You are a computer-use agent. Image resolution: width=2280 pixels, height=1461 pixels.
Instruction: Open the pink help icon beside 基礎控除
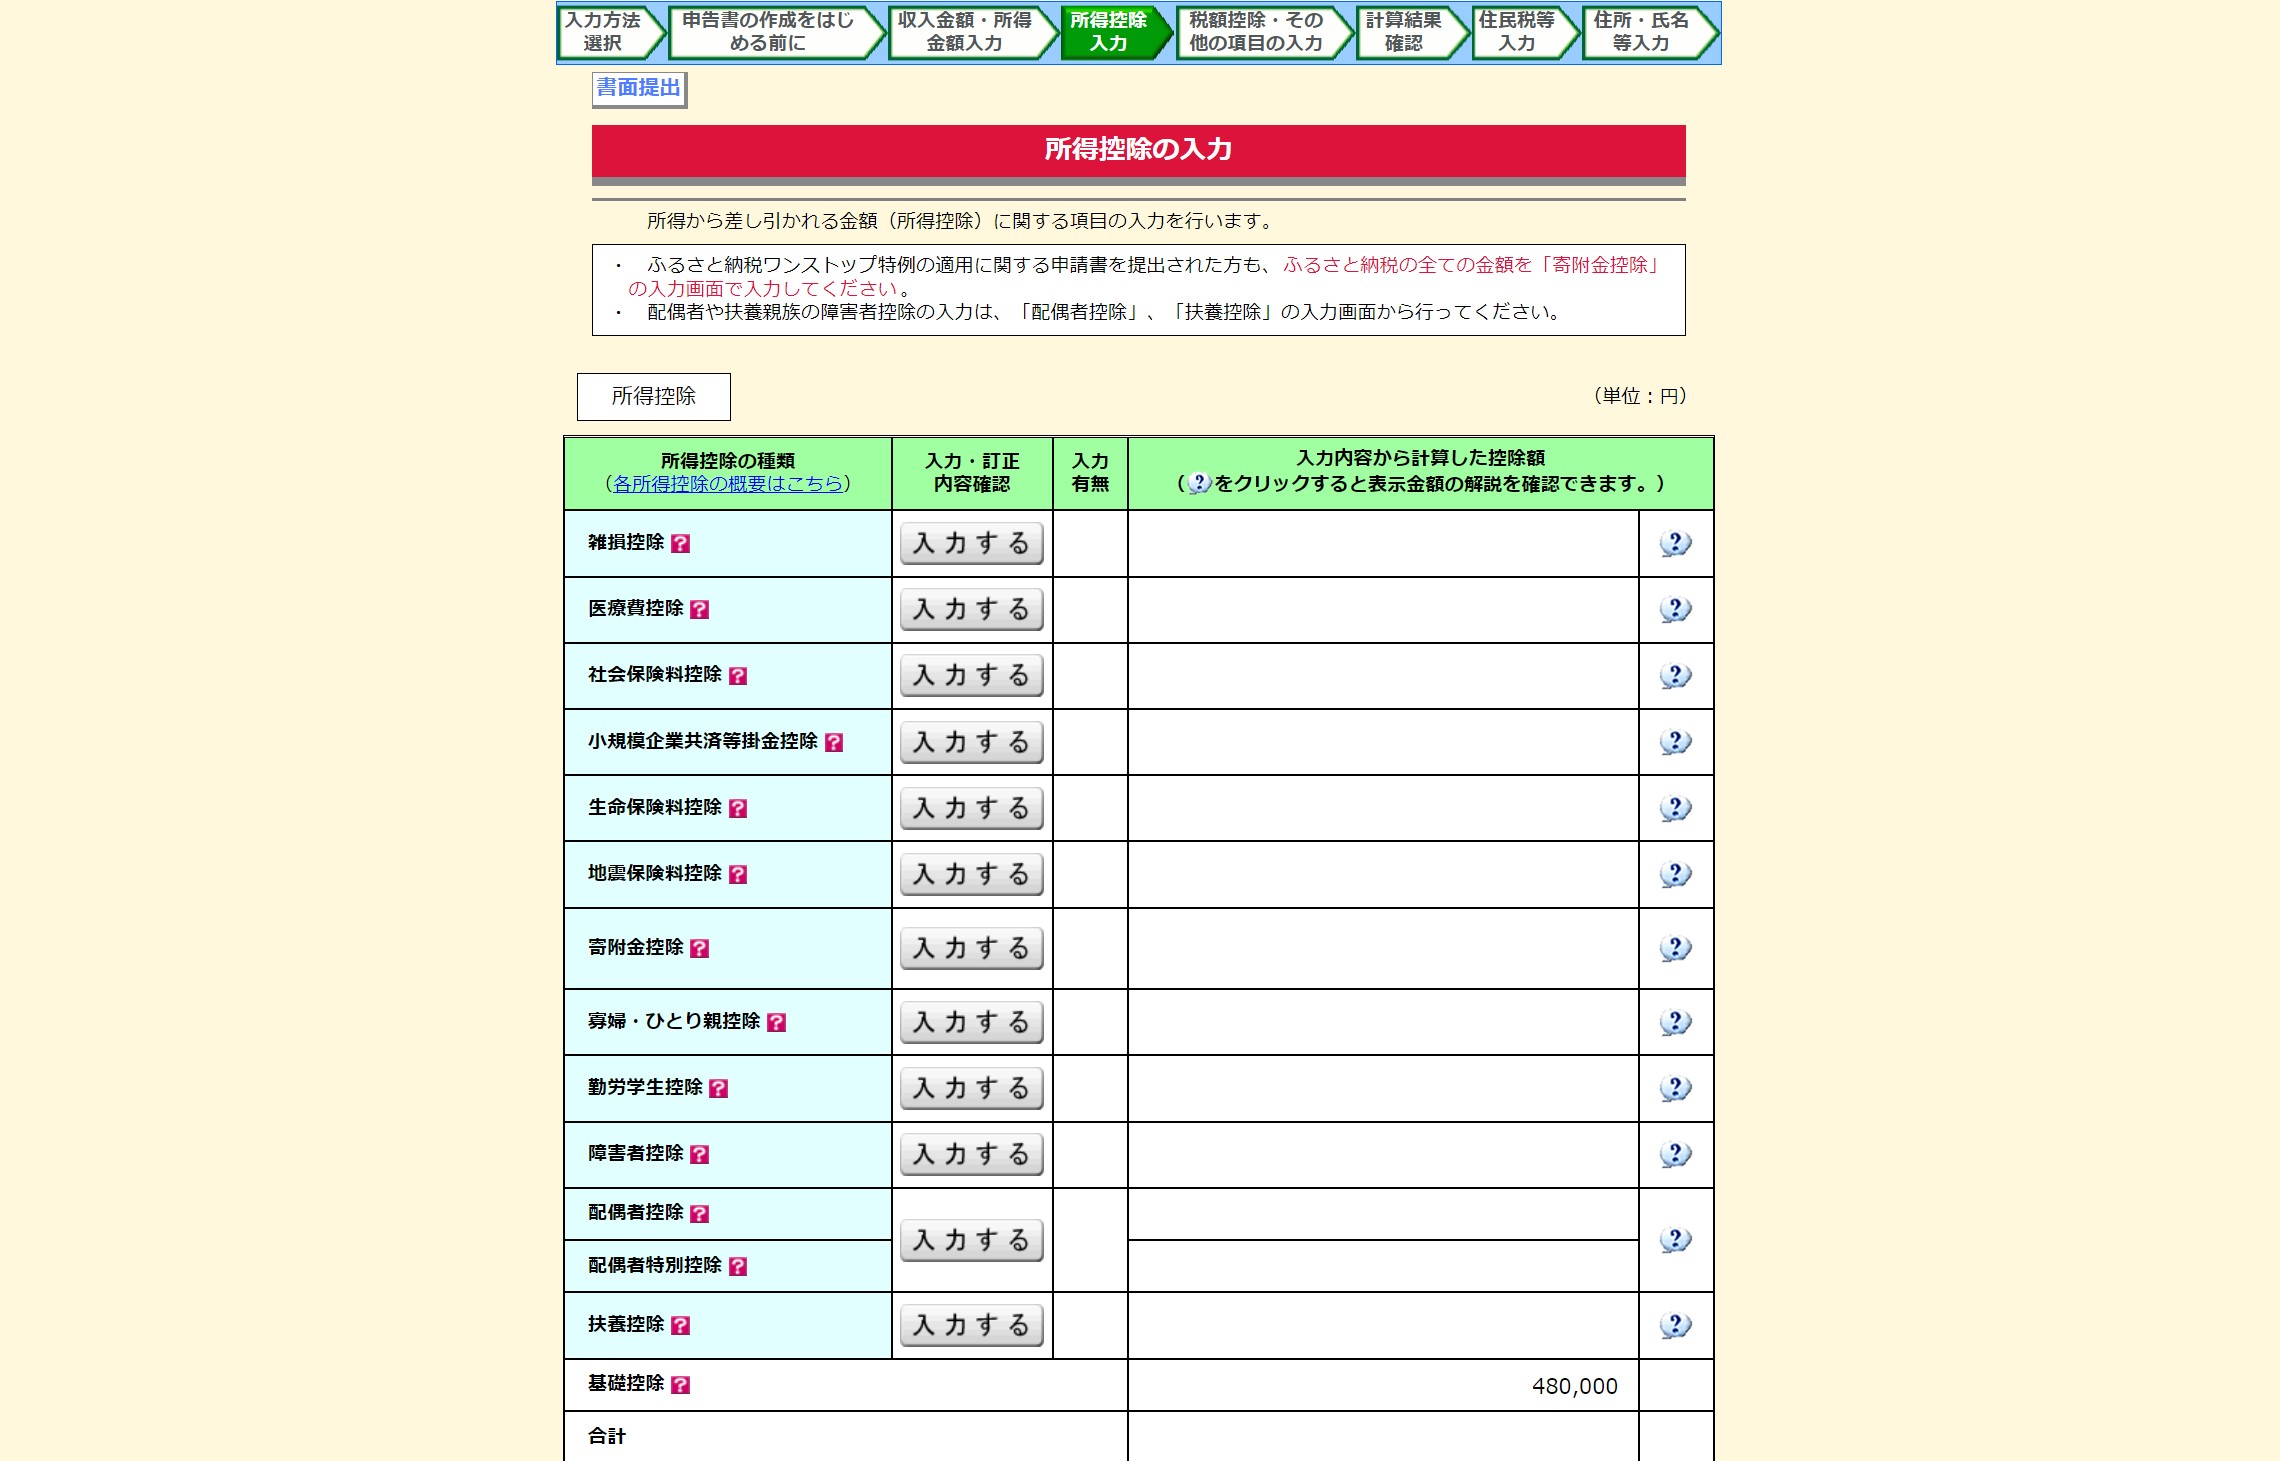pyautogui.click(x=680, y=1384)
